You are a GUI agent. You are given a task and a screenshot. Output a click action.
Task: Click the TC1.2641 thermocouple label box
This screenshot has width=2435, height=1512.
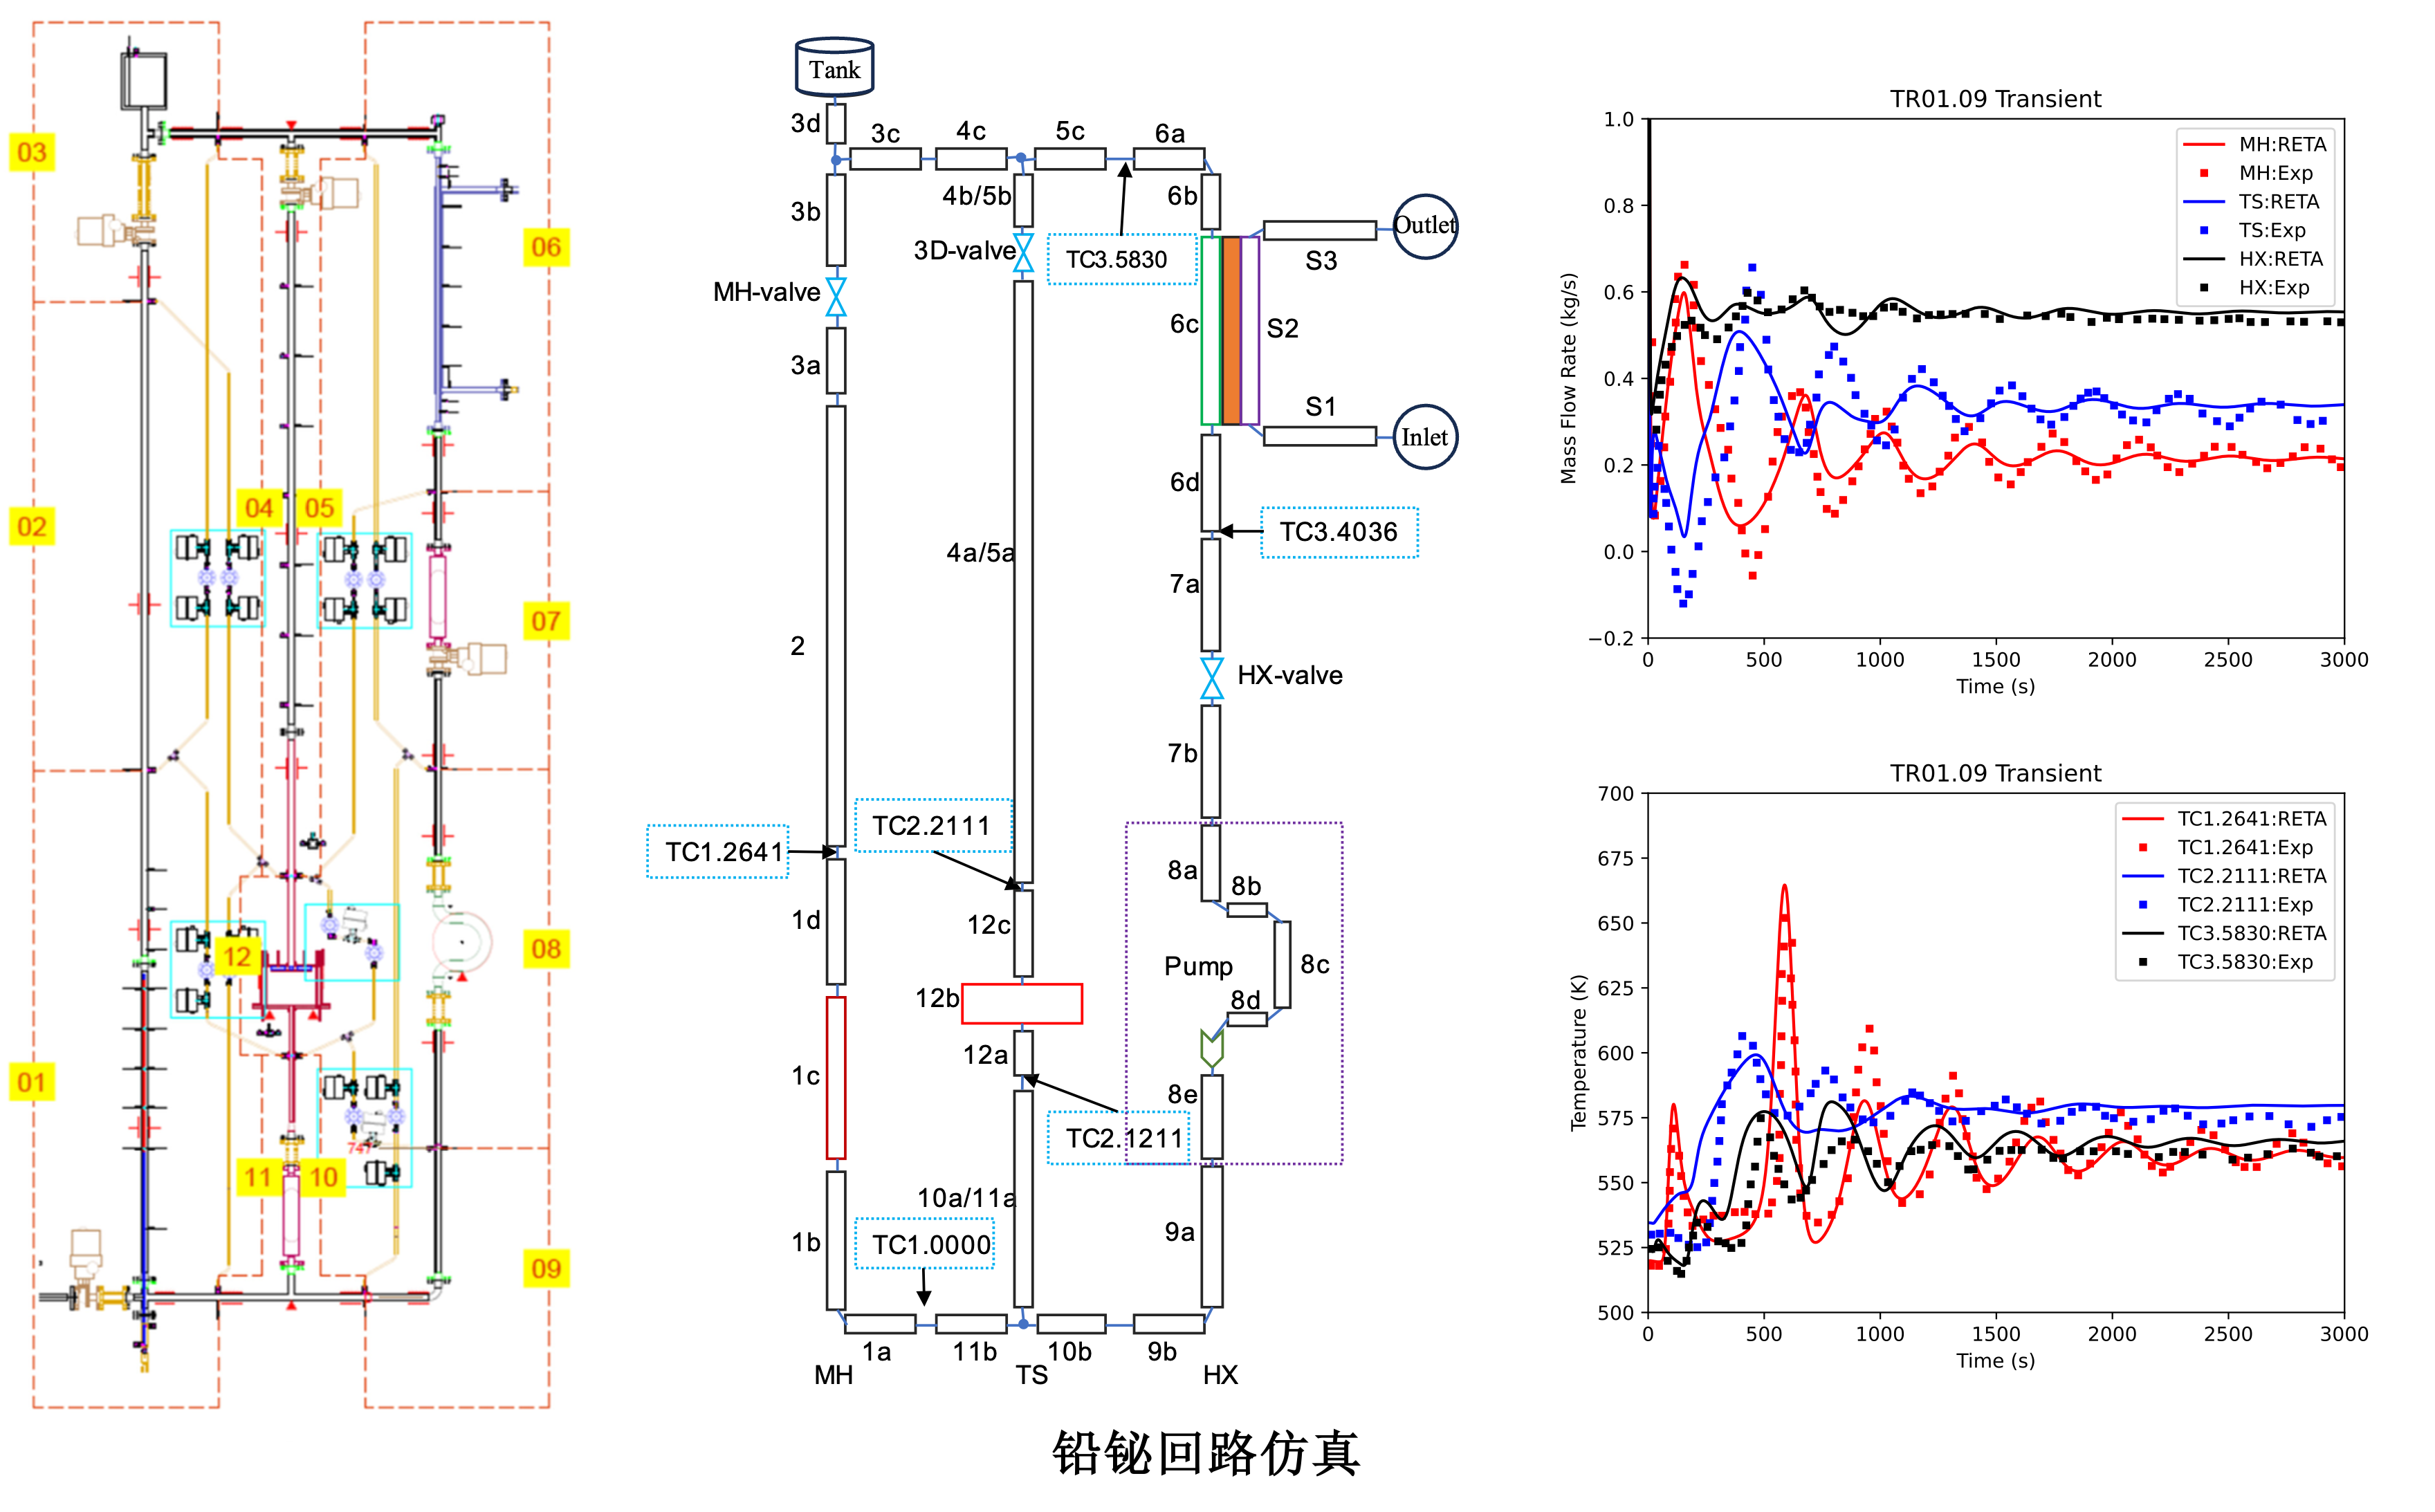[718, 851]
